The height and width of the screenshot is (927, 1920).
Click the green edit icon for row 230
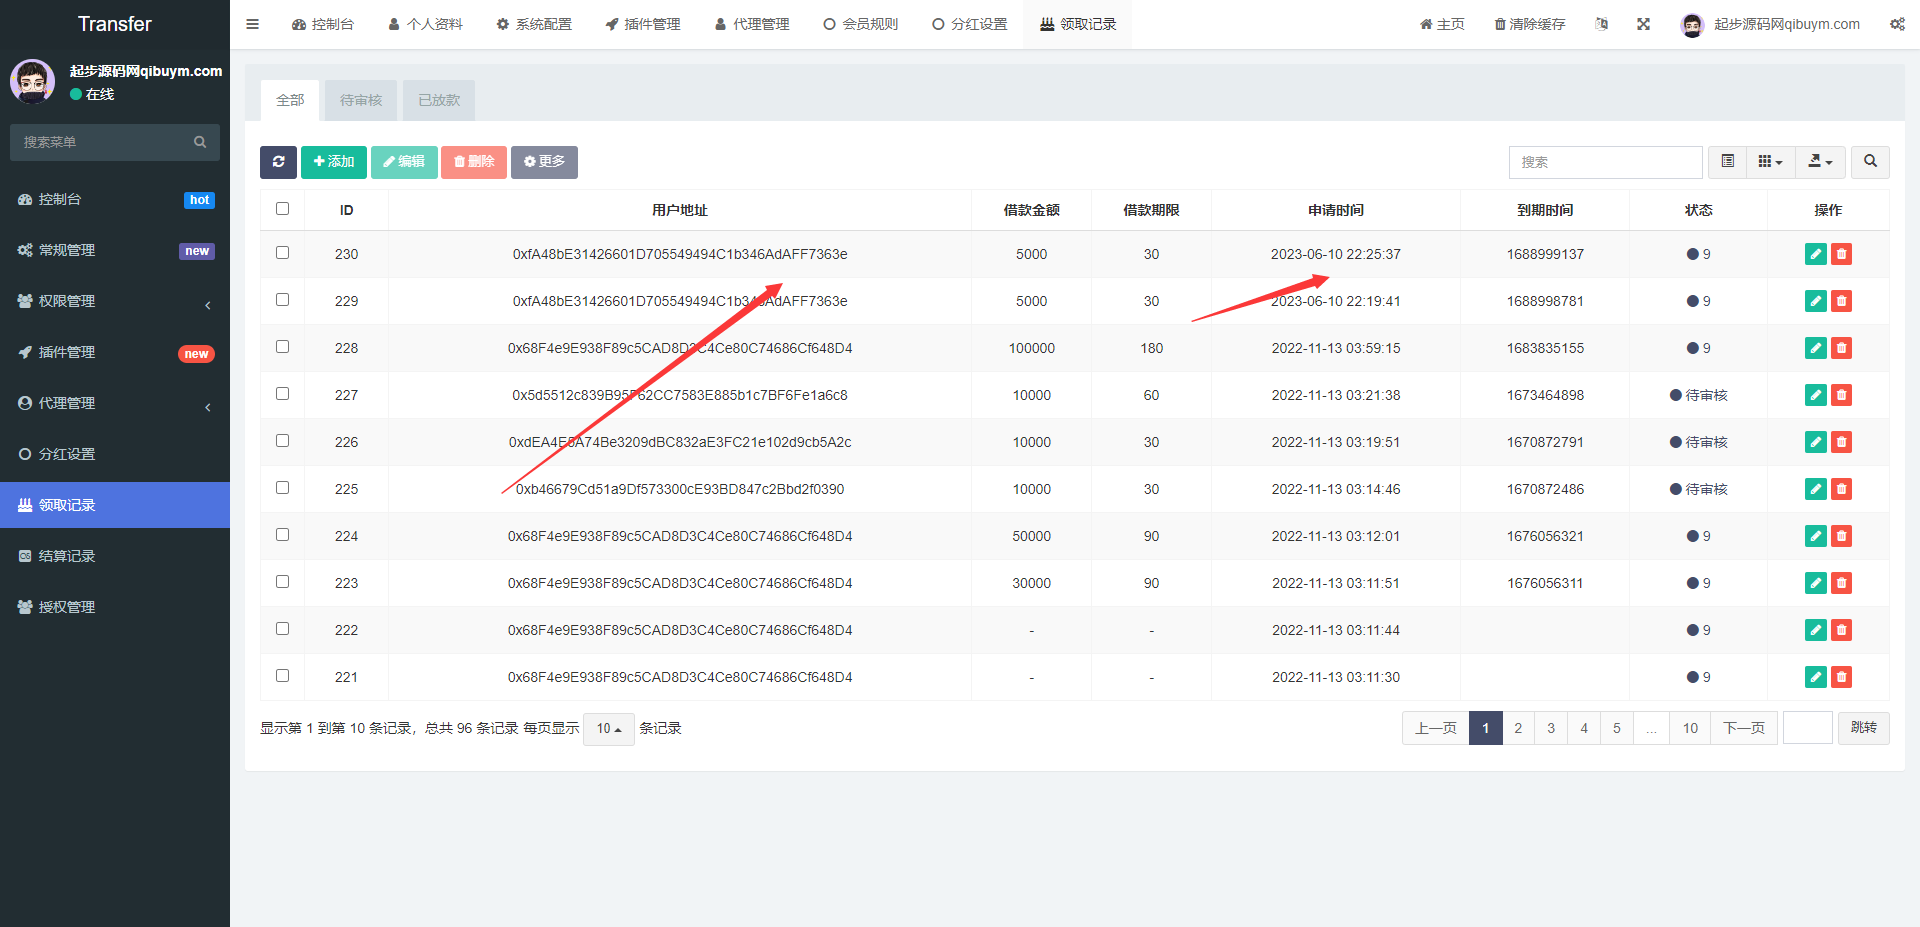point(1815,254)
